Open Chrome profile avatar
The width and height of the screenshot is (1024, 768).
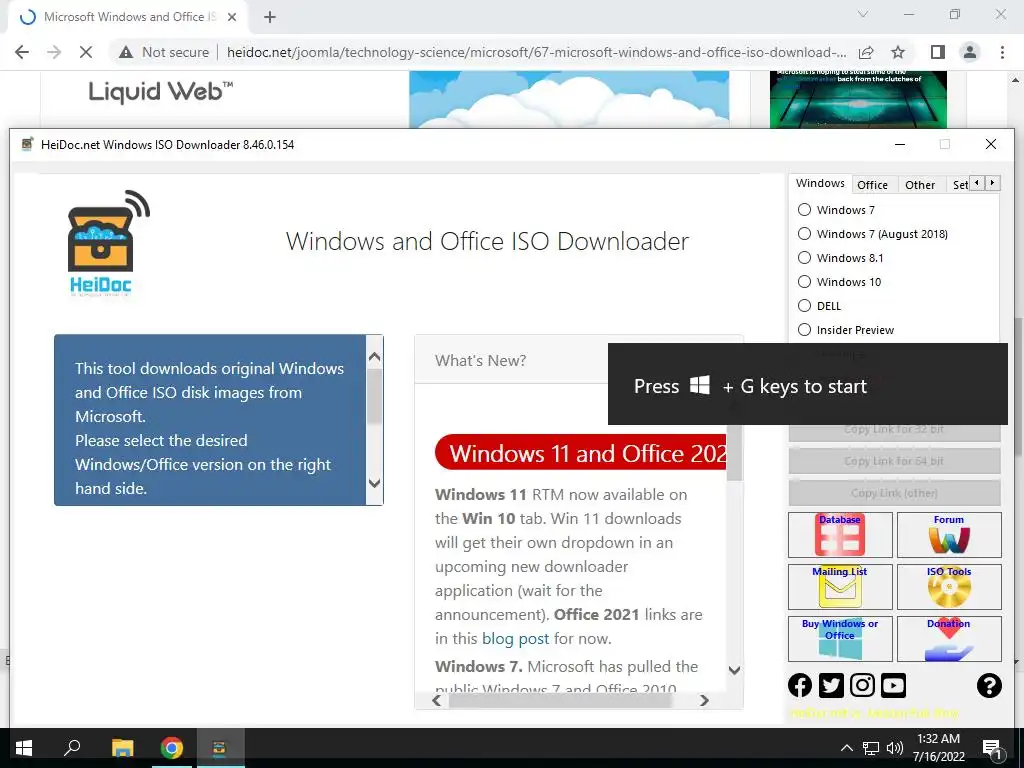970,52
